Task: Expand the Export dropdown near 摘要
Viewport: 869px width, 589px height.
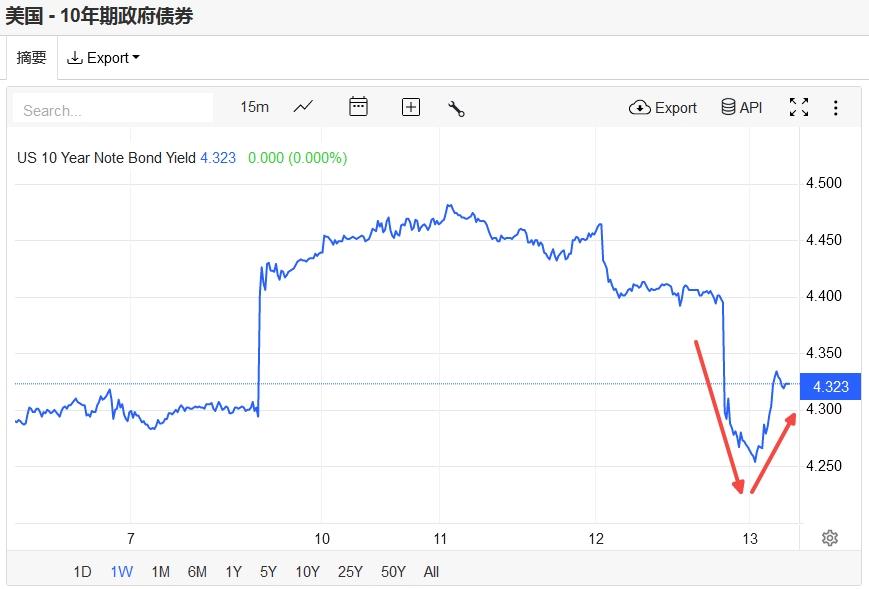Action: pyautogui.click(x=103, y=58)
